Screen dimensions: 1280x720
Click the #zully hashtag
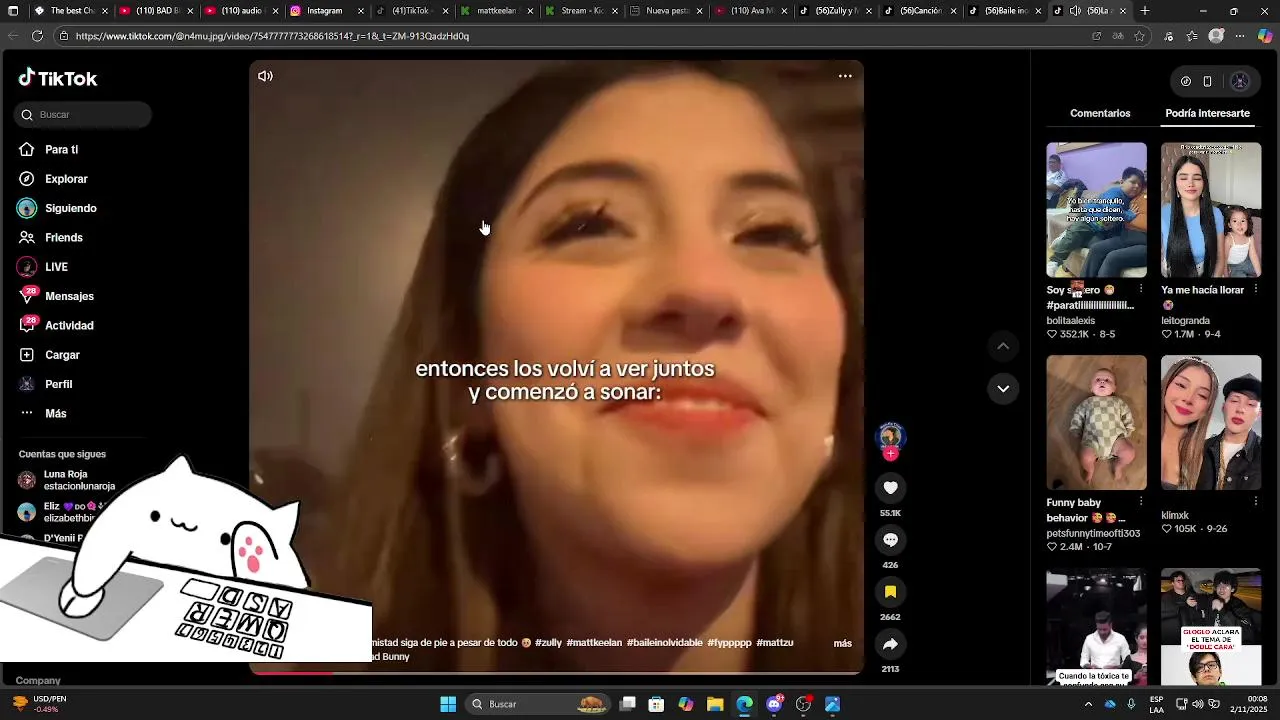(x=548, y=643)
